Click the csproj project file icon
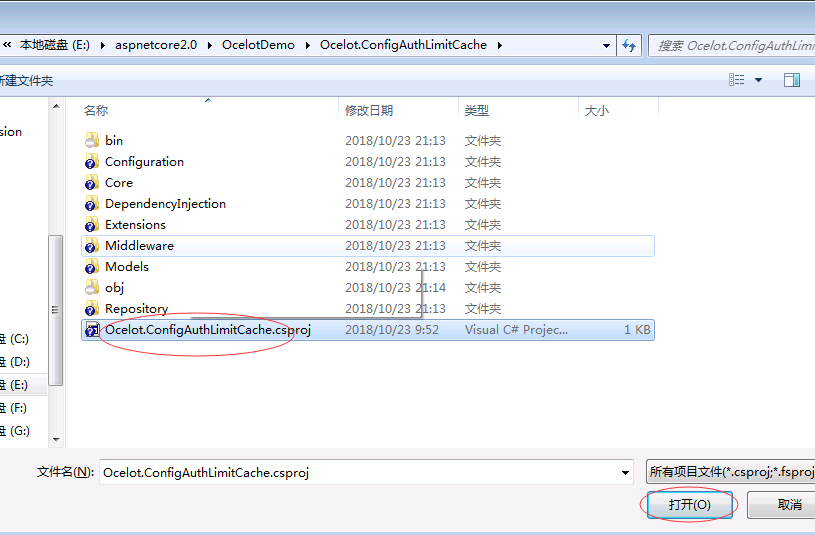815x535 pixels. coord(91,330)
